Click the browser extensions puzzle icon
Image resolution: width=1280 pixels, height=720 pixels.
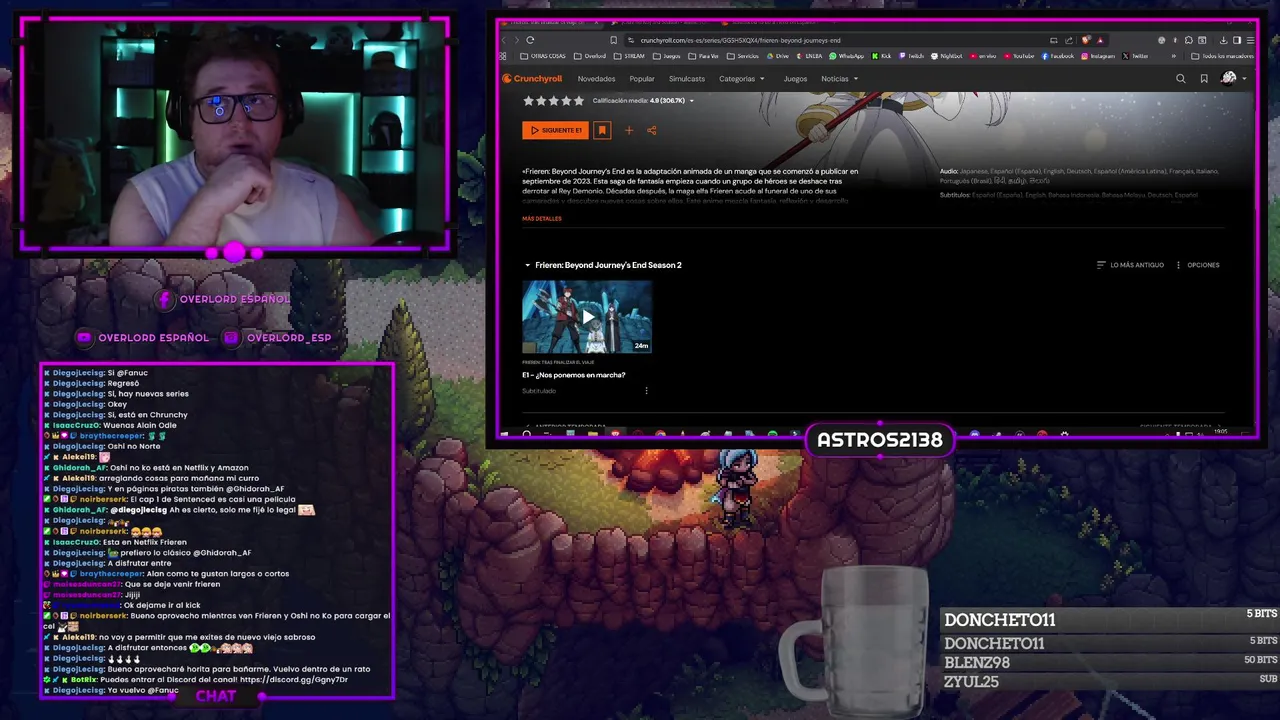pyautogui.click(x=1189, y=40)
